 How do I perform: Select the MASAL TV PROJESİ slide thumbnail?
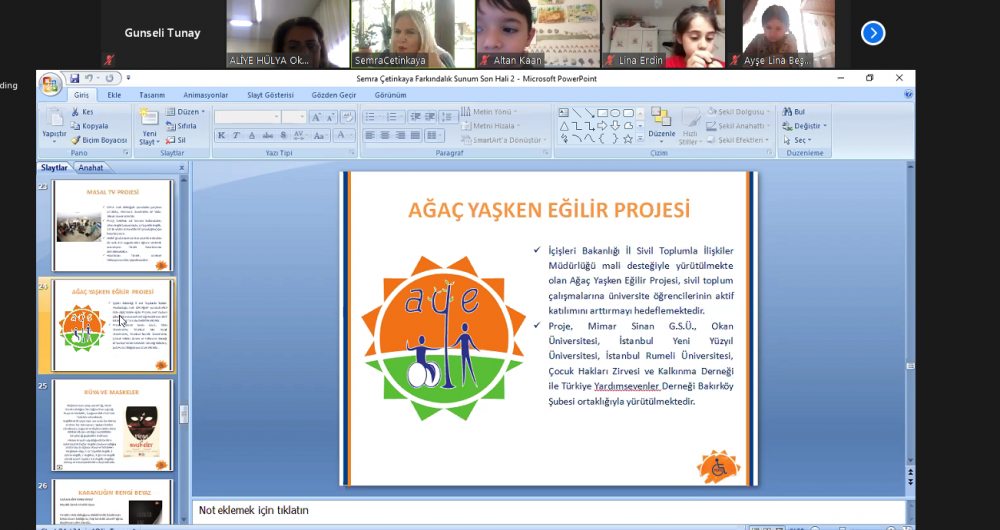tap(113, 225)
